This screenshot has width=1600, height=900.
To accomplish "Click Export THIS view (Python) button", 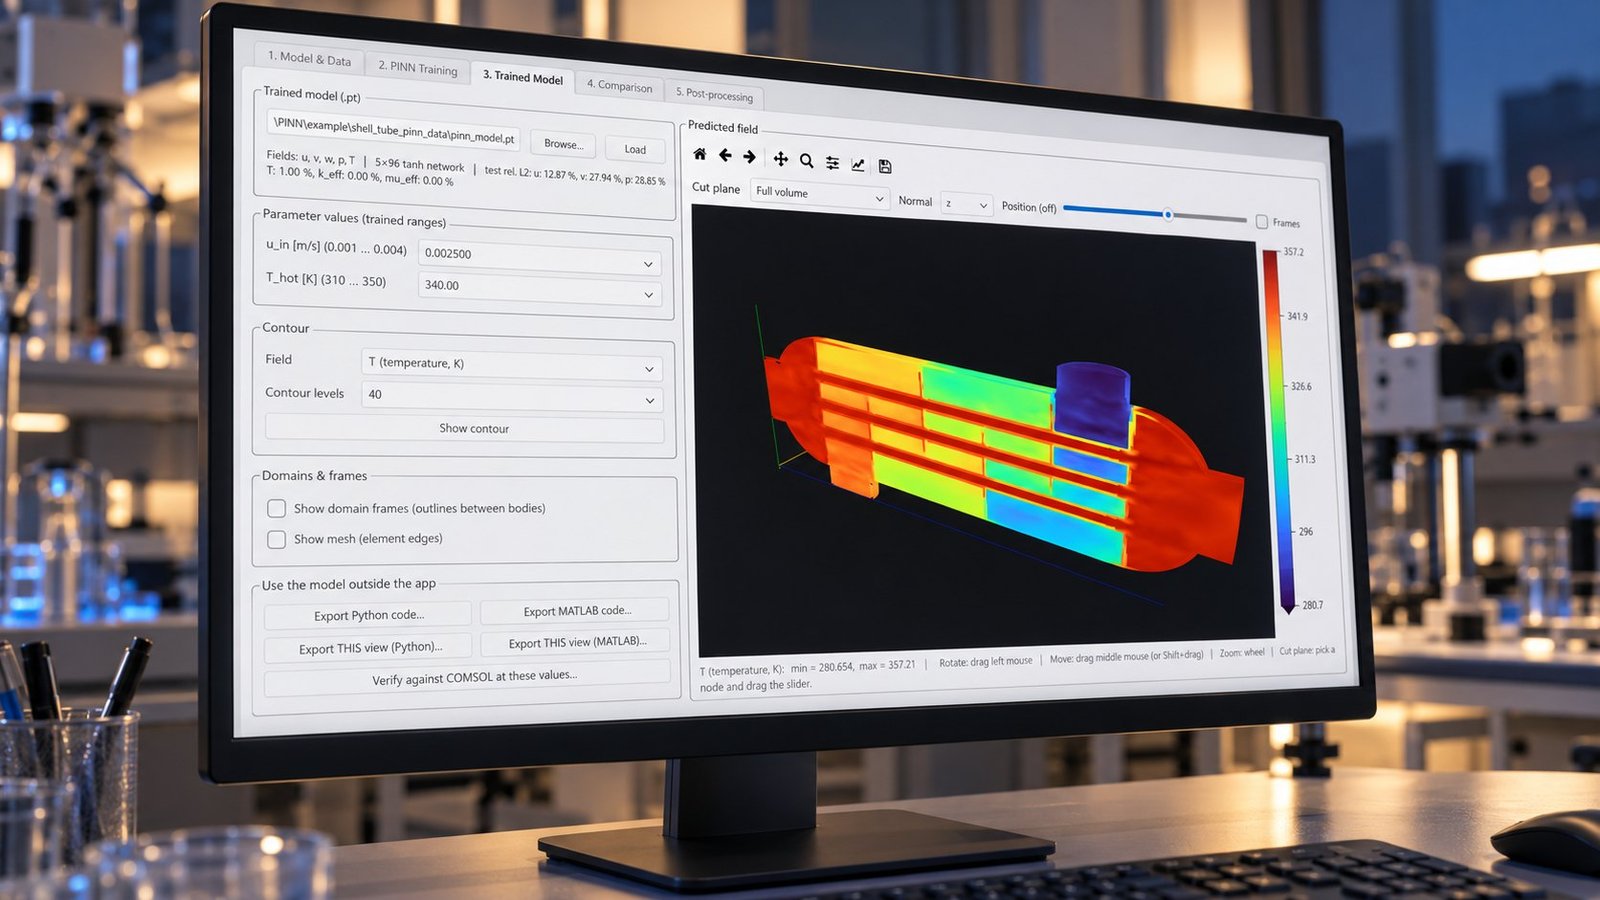I will [x=369, y=648].
